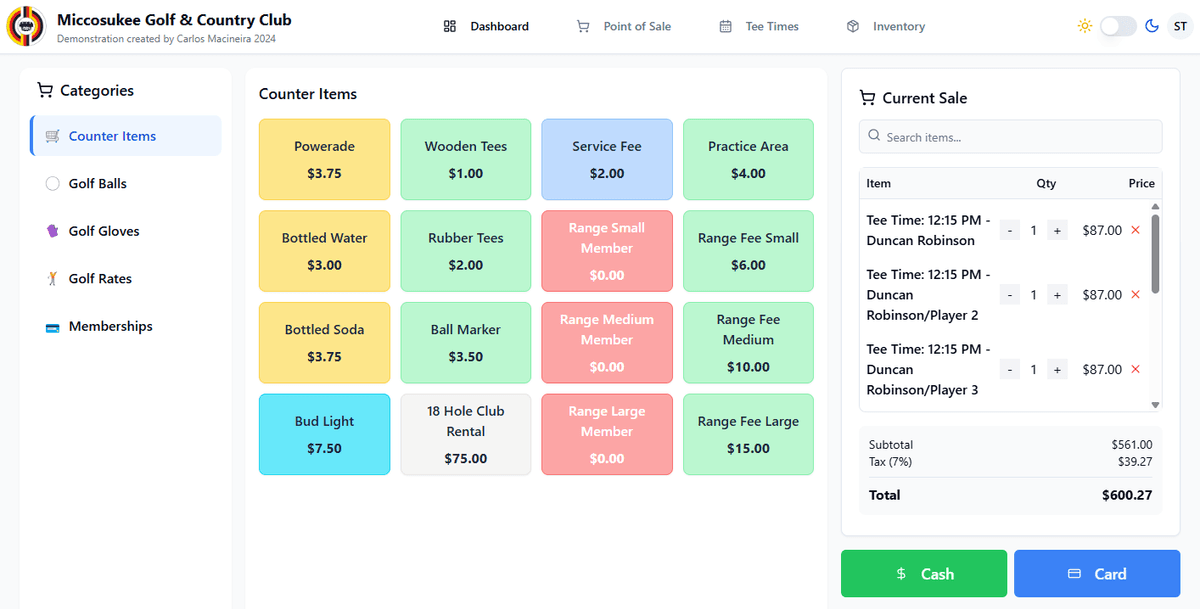Decrease quantity for first Duncan Robinson item

(x=1010, y=230)
